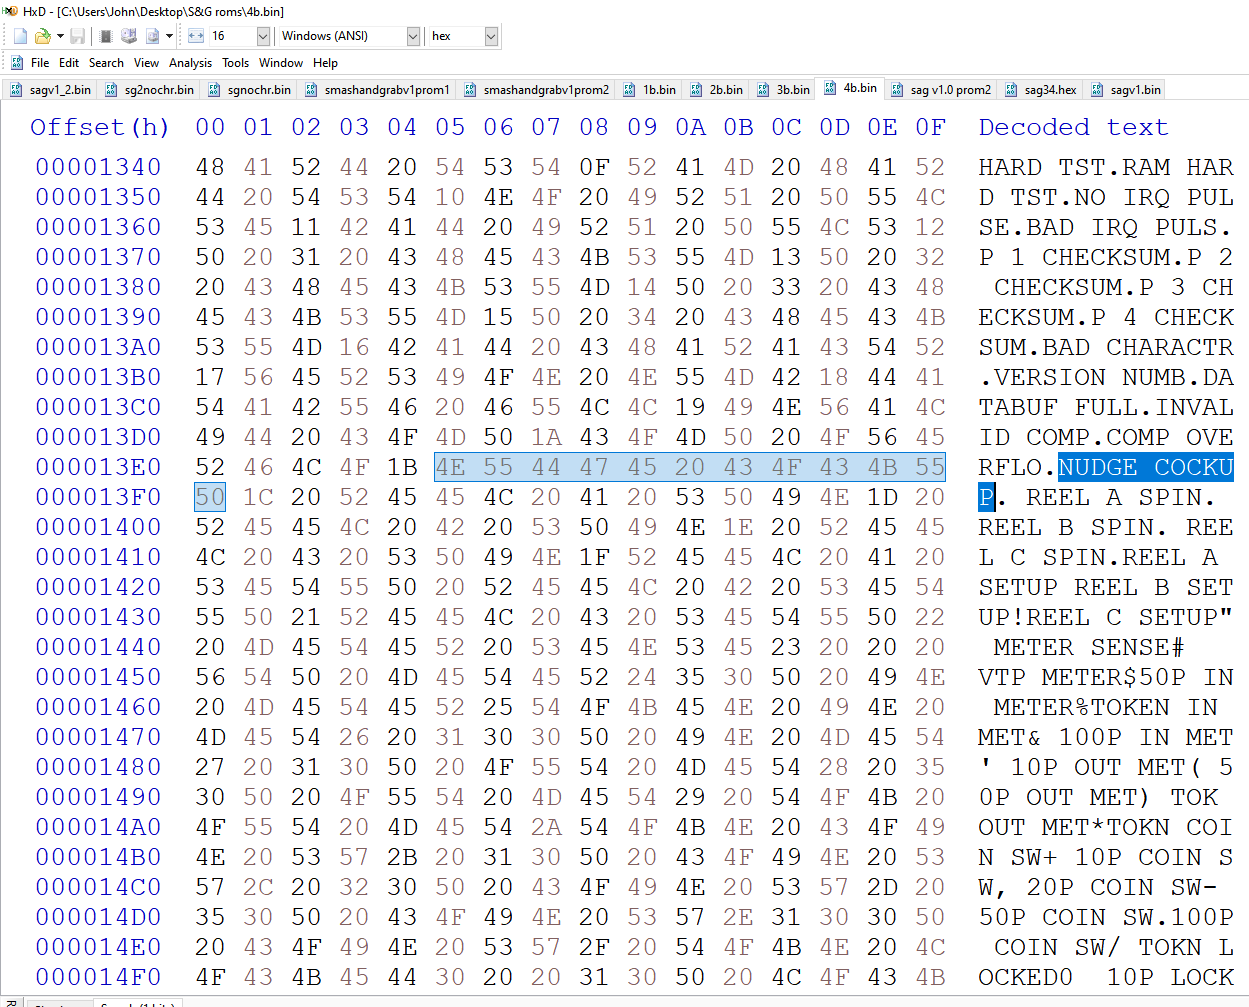This screenshot has width=1249, height=1007.
Task: Open the File menu
Action: [x=40, y=62]
